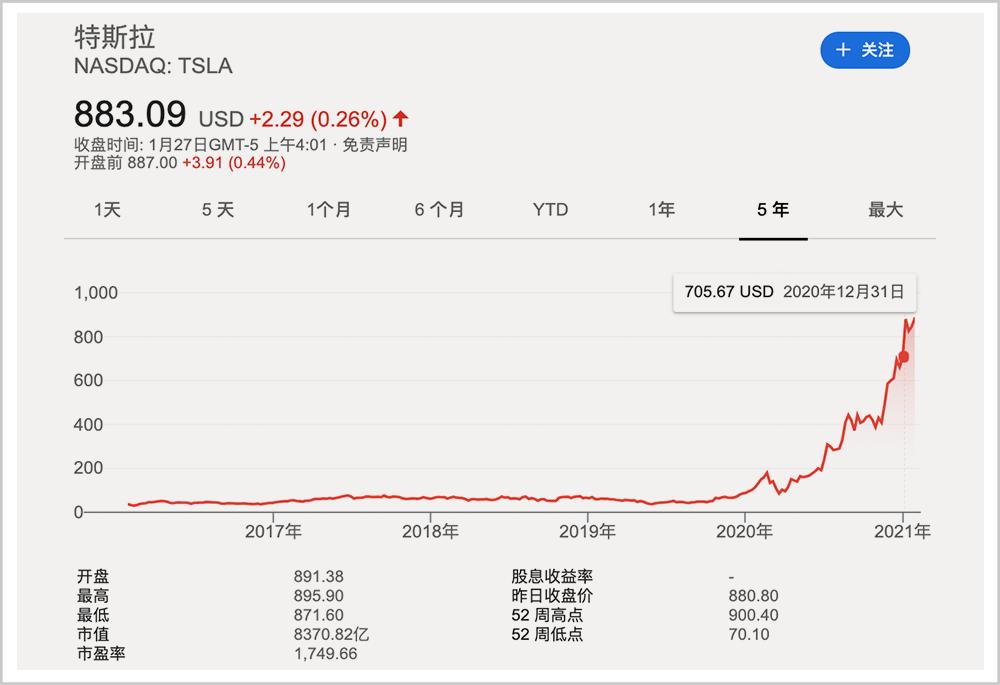Click the 883.09 stock price
This screenshot has width=1000, height=685.
click(x=132, y=111)
